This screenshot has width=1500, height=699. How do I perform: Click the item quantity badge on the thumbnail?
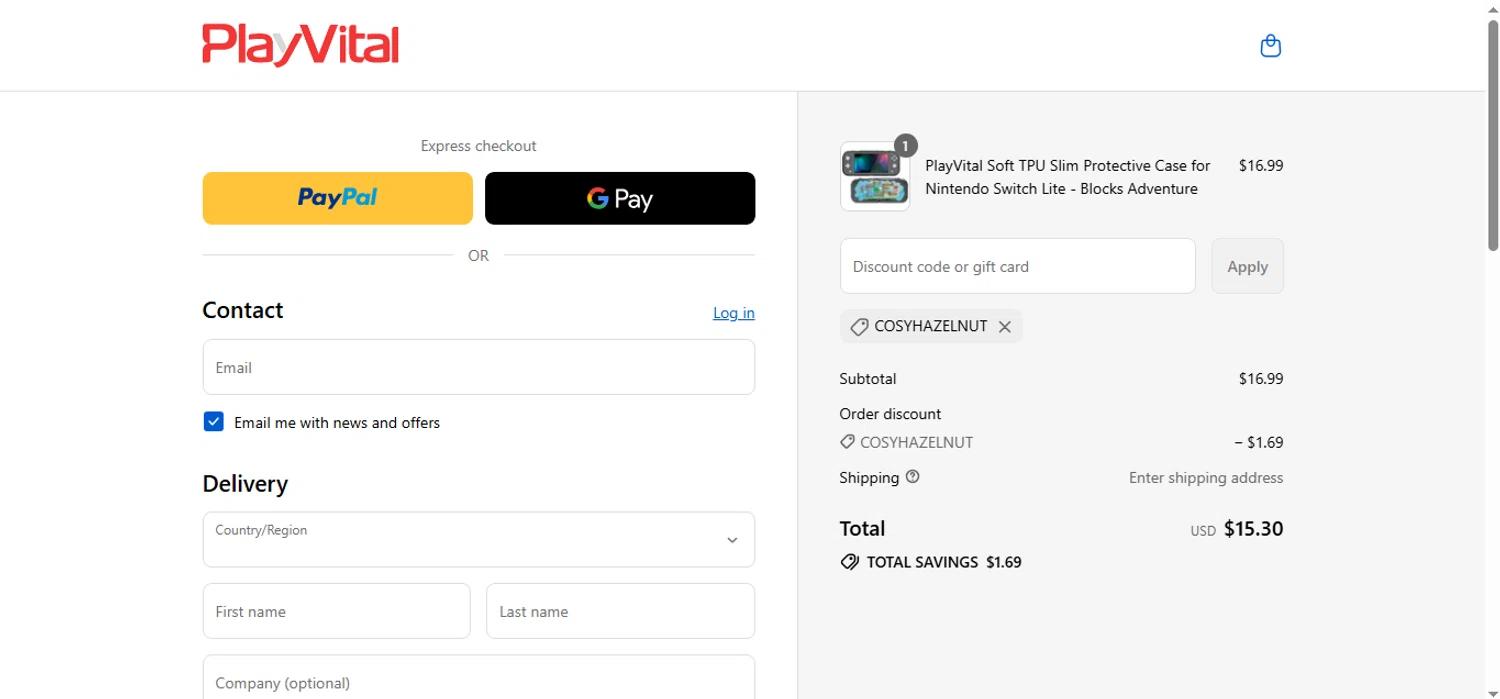(x=905, y=146)
